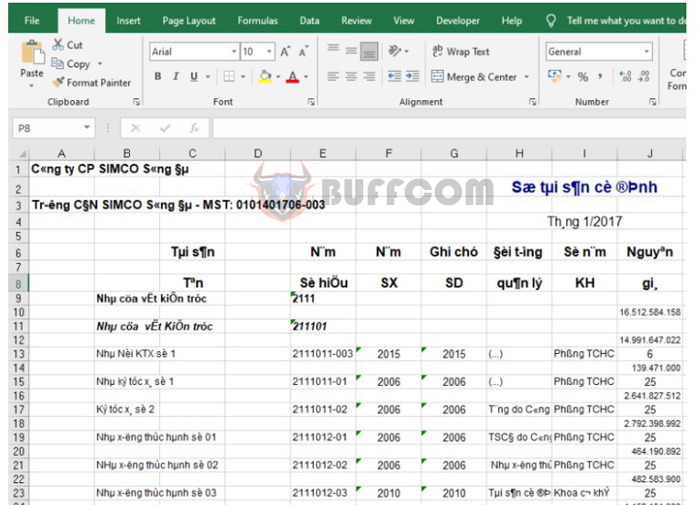The width and height of the screenshot is (700, 505).
Task: Open the Arial font name dropdown
Action: coord(234,52)
